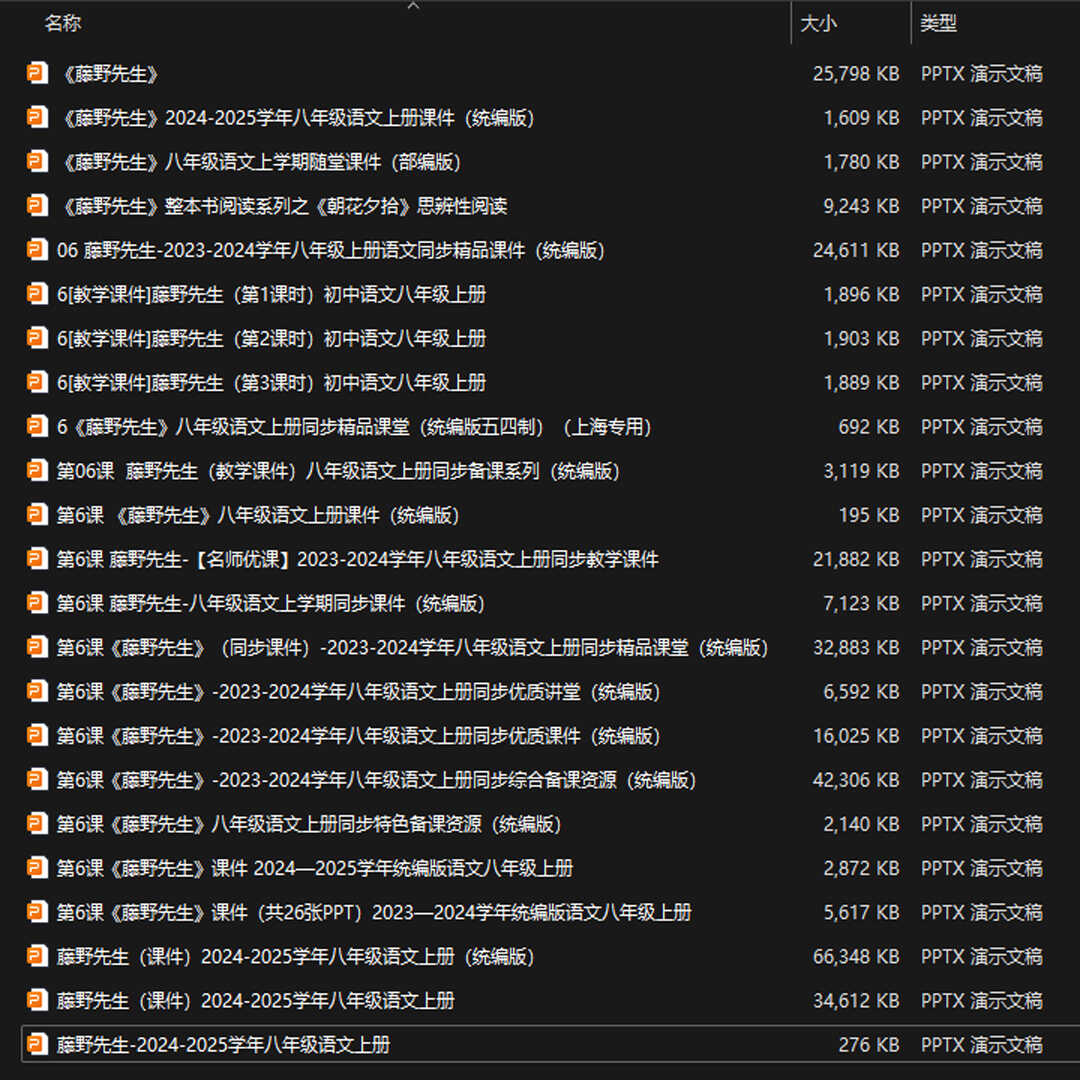Click icon of the 同步优质课件 file
Screen dimensions: 1080x1080
(x=37, y=734)
